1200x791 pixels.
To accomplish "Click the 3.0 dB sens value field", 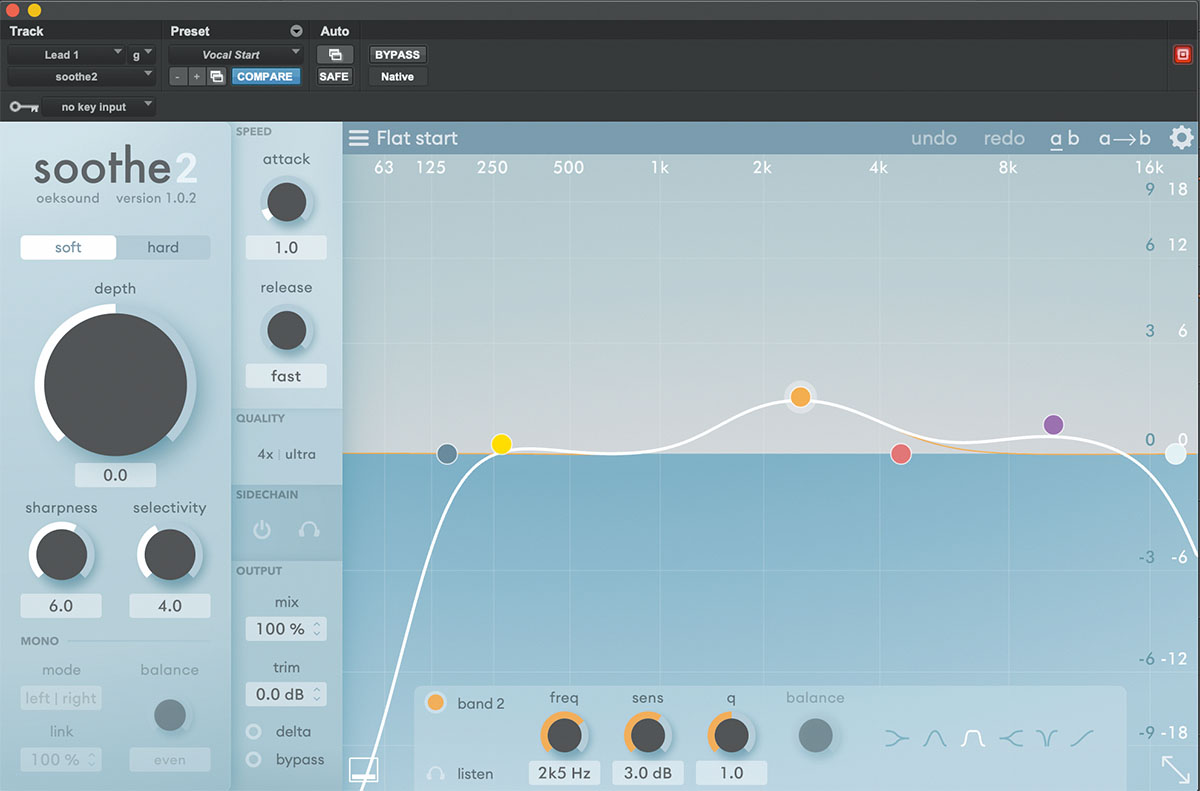I will click(x=648, y=773).
